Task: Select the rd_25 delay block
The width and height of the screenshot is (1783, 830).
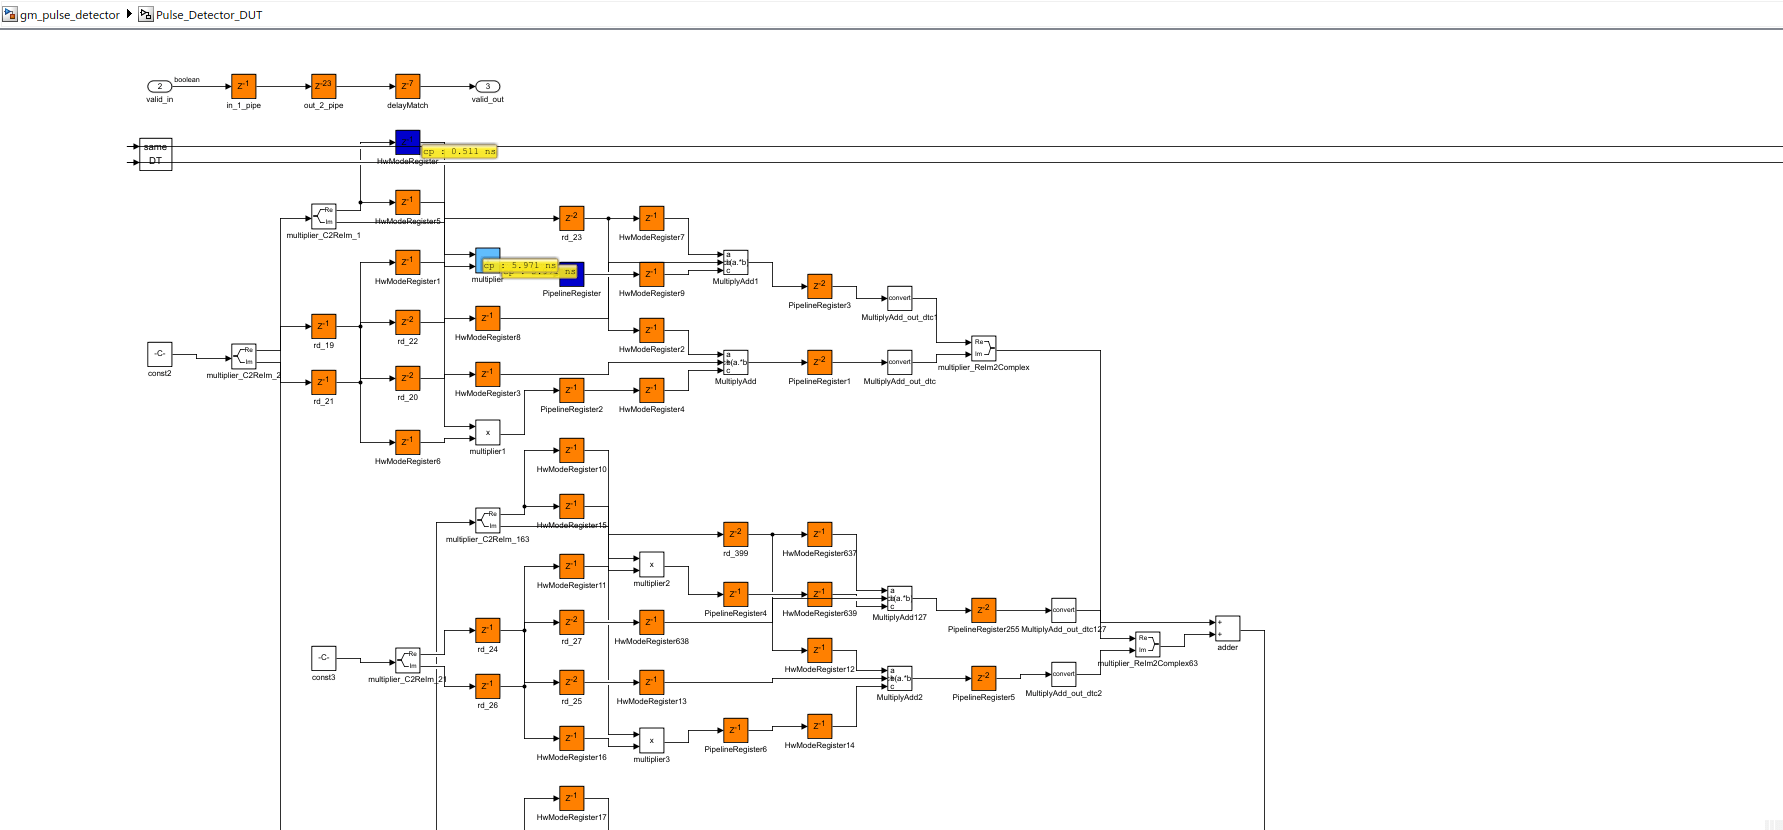Action: [572, 682]
